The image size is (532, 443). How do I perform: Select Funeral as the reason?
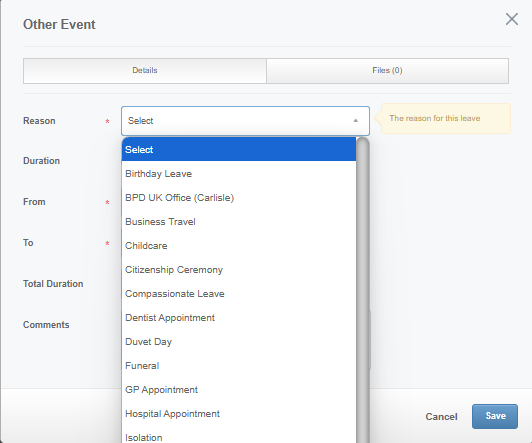pos(239,366)
